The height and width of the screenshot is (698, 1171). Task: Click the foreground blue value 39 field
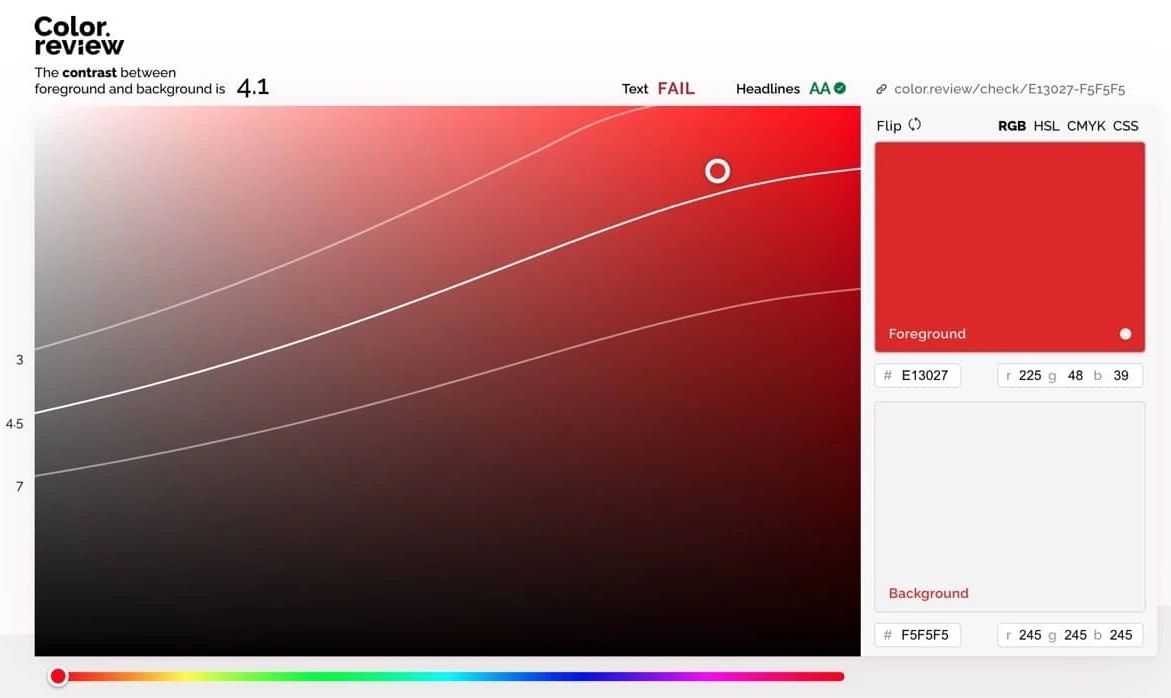pyautogui.click(x=1120, y=376)
